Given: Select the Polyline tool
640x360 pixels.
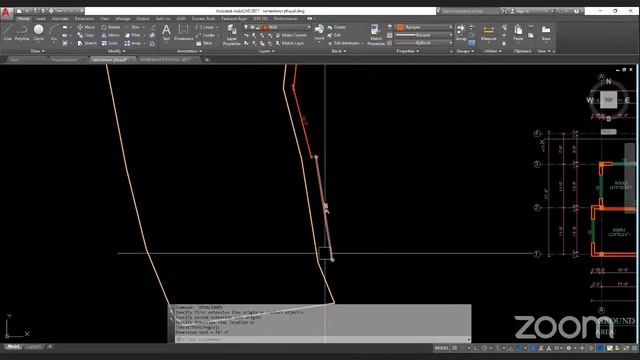Looking at the screenshot, I should tap(22, 32).
